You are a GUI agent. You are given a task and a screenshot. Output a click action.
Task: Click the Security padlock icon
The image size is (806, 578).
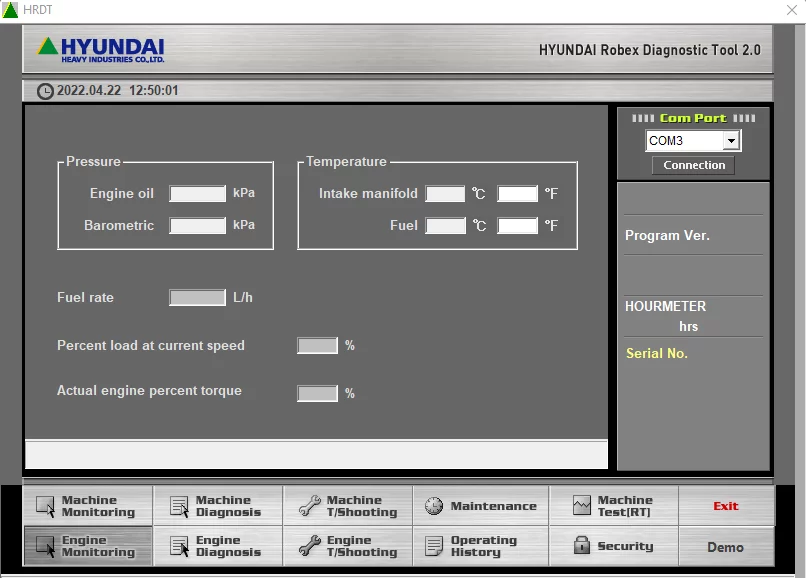[584, 547]
